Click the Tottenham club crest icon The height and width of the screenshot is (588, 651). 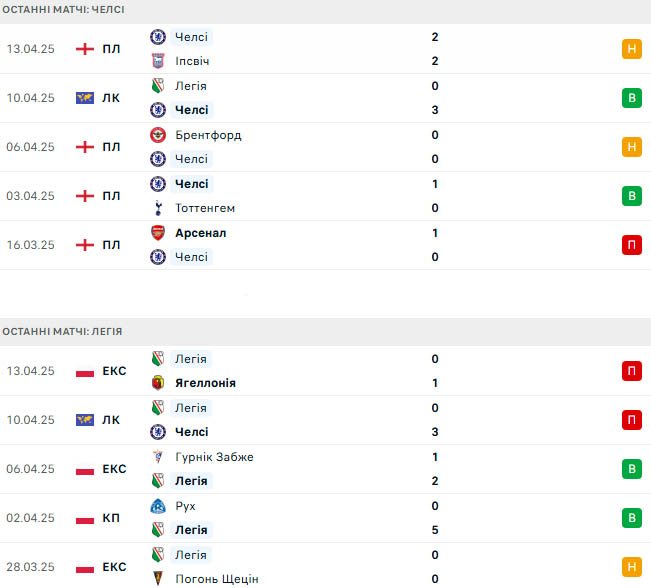(x=158, y=208)
